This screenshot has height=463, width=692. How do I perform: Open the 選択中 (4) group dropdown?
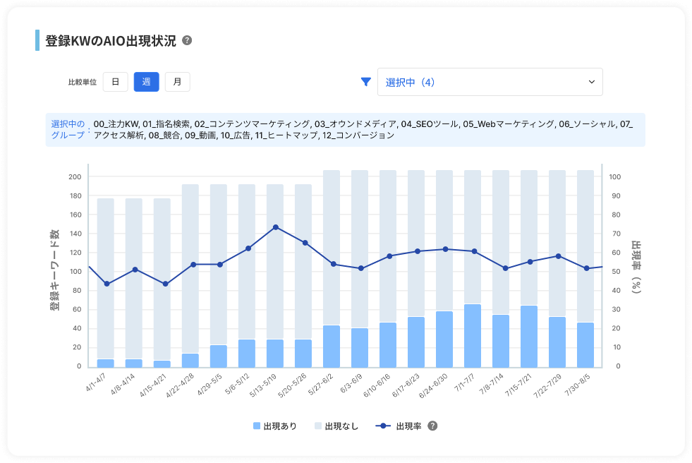(x=490, y=82)
